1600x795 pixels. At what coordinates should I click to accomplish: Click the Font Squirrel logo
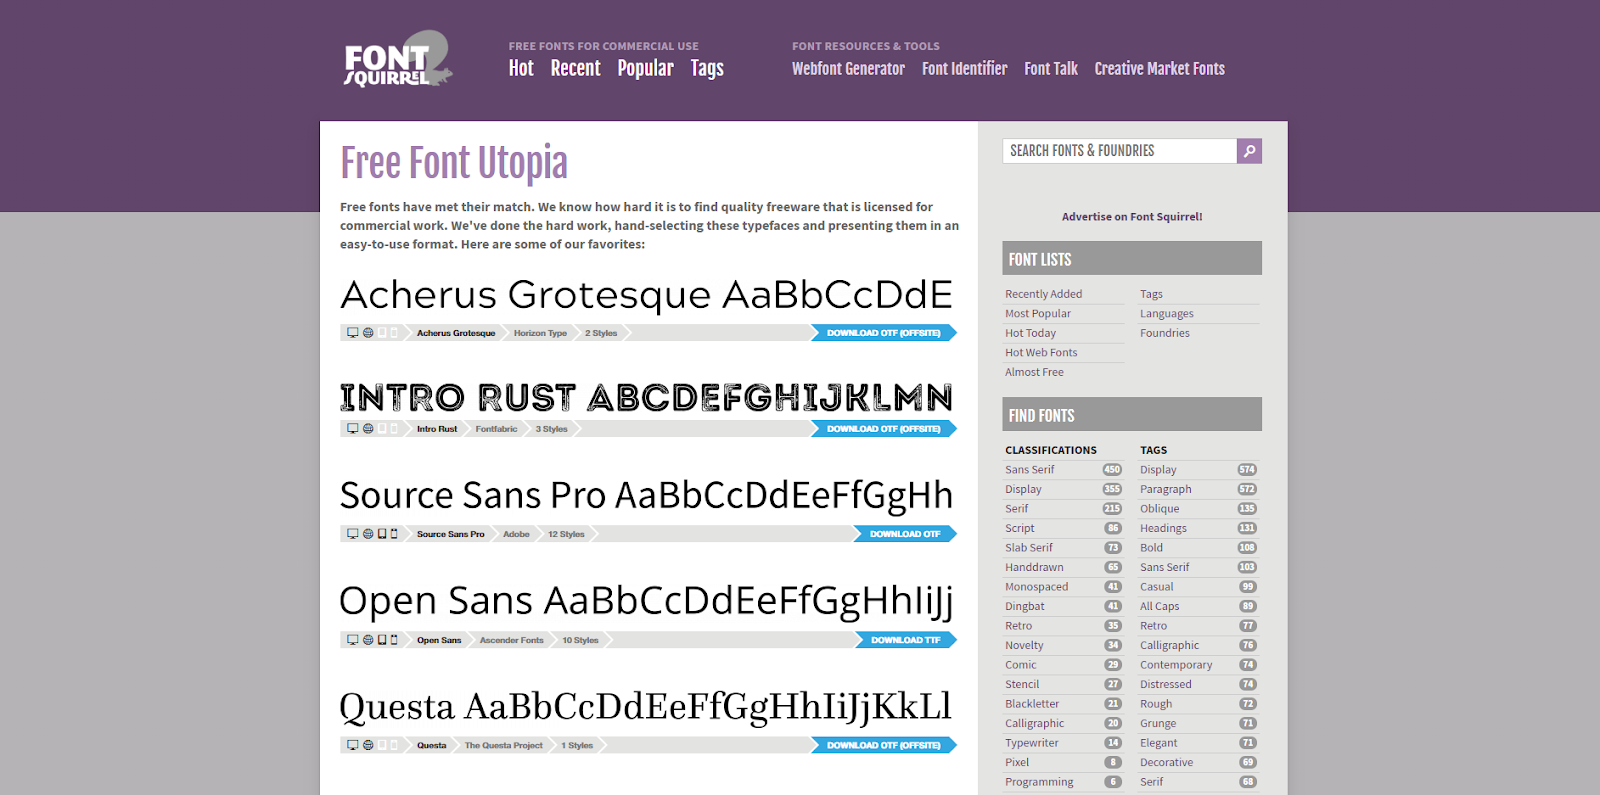pyautogui.click(x=398, y=59)
